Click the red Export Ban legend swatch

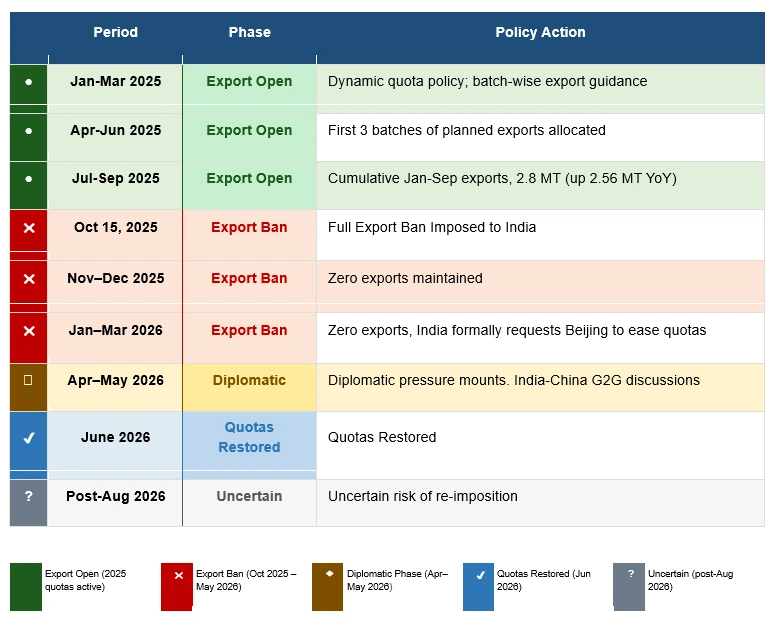177,587
